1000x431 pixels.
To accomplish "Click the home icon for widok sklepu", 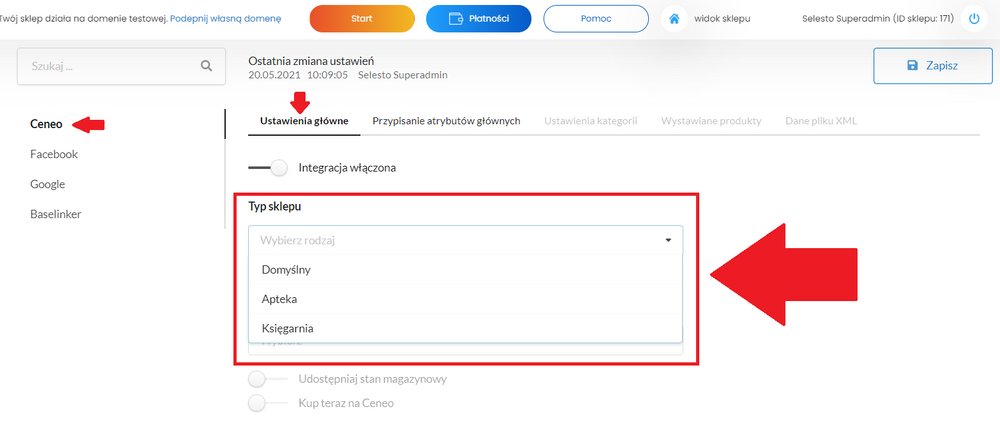I will click(673, 19).
